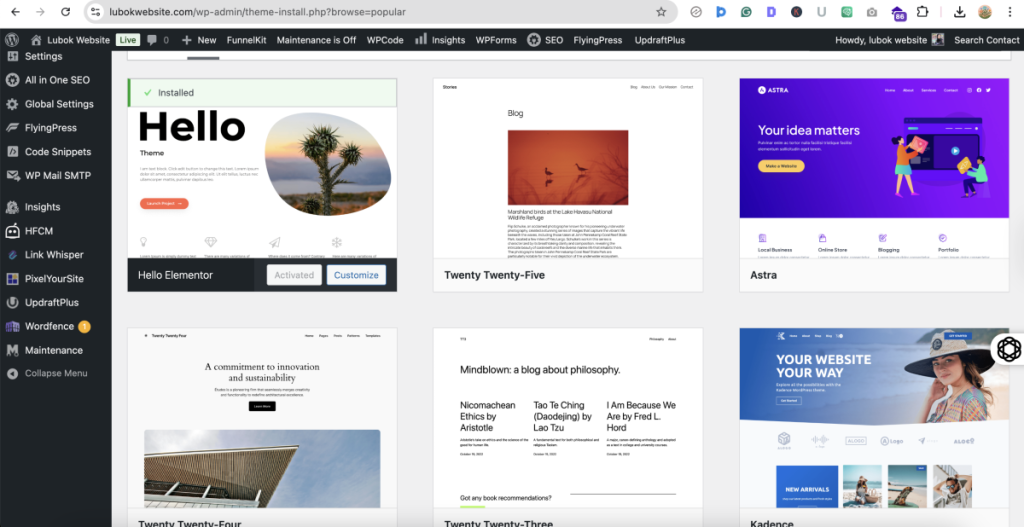This screenshot has height=527, width=1024.
Task: Open Maintenance in the sidebar
Action: click(56, 350)
